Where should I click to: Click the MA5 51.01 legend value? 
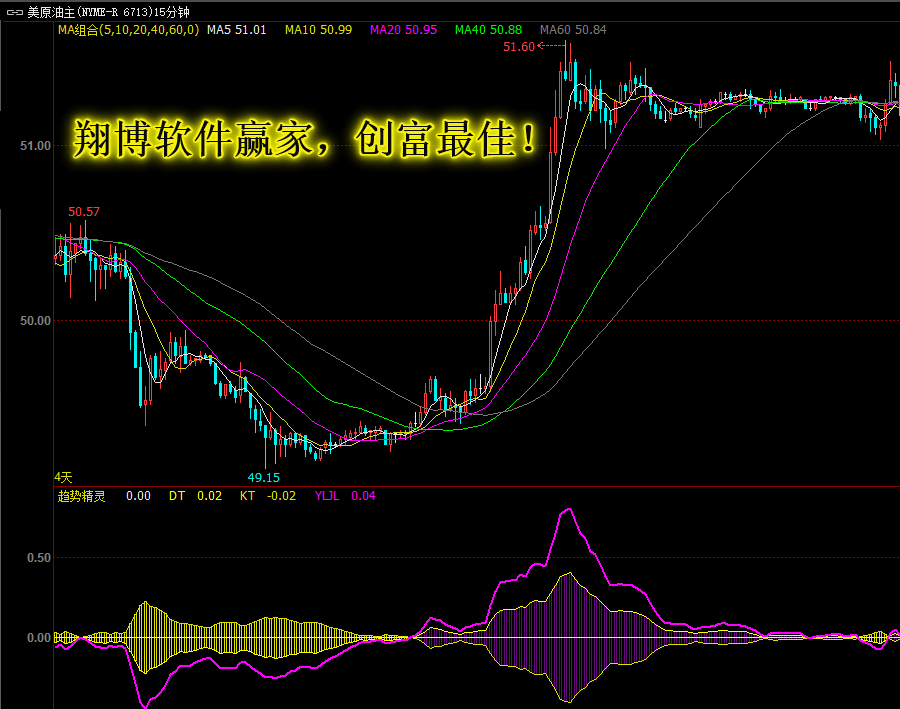point(236,30)
